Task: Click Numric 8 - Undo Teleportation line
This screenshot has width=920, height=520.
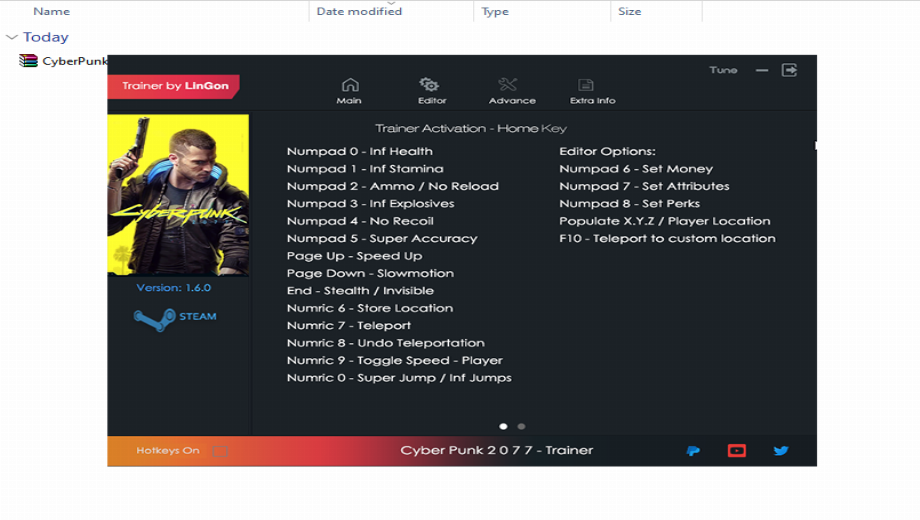Action: click(x=385, y=343)
